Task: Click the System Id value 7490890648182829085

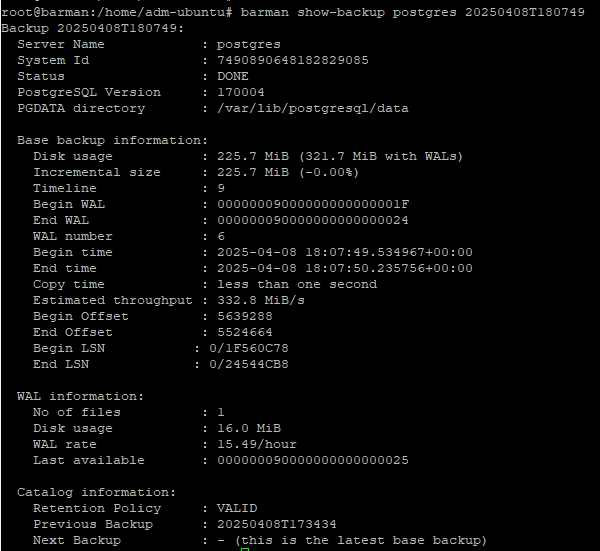Action: click(293, 60)
